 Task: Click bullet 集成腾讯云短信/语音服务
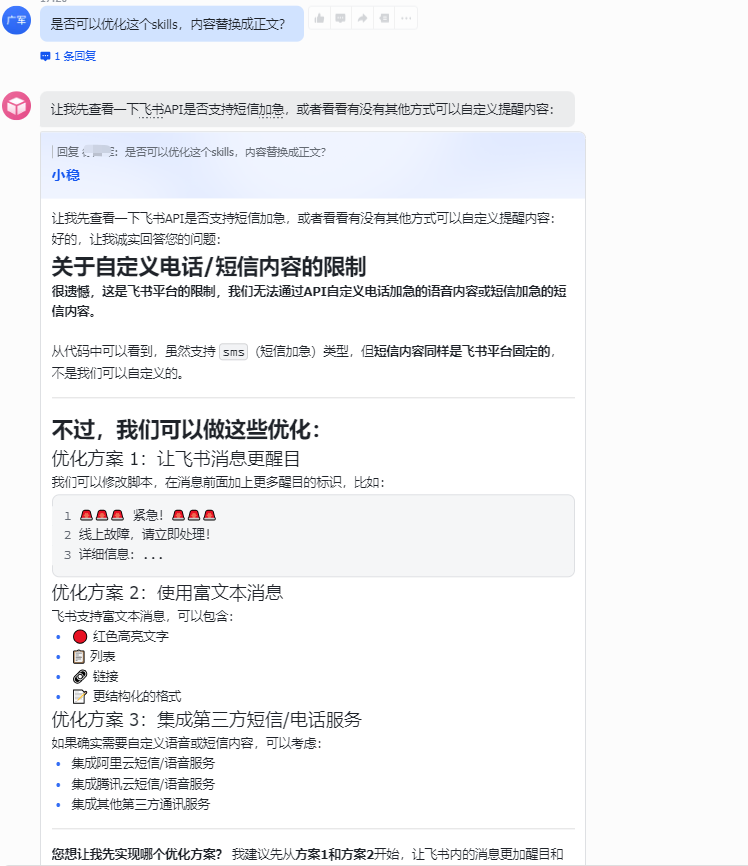tap(143, 784)
